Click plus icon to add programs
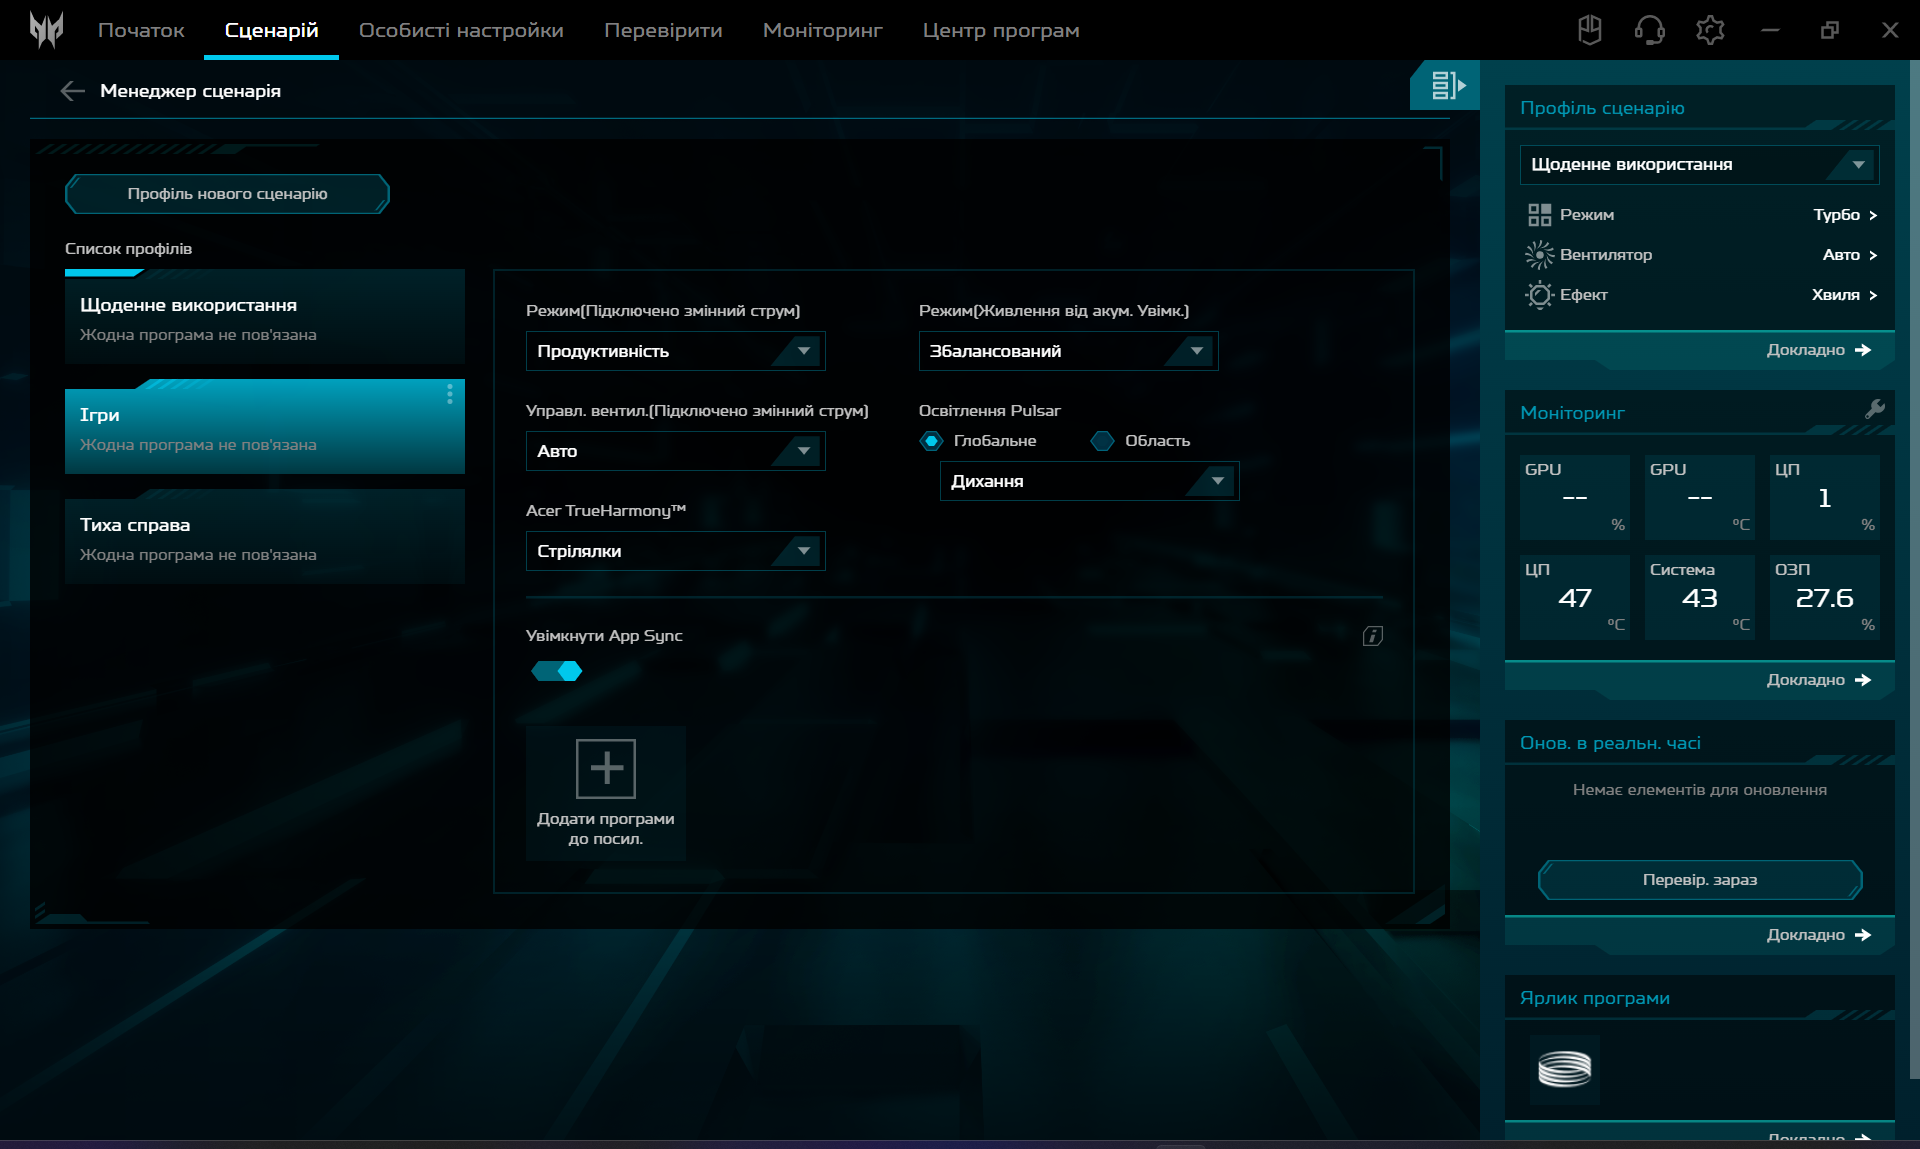 605,769
